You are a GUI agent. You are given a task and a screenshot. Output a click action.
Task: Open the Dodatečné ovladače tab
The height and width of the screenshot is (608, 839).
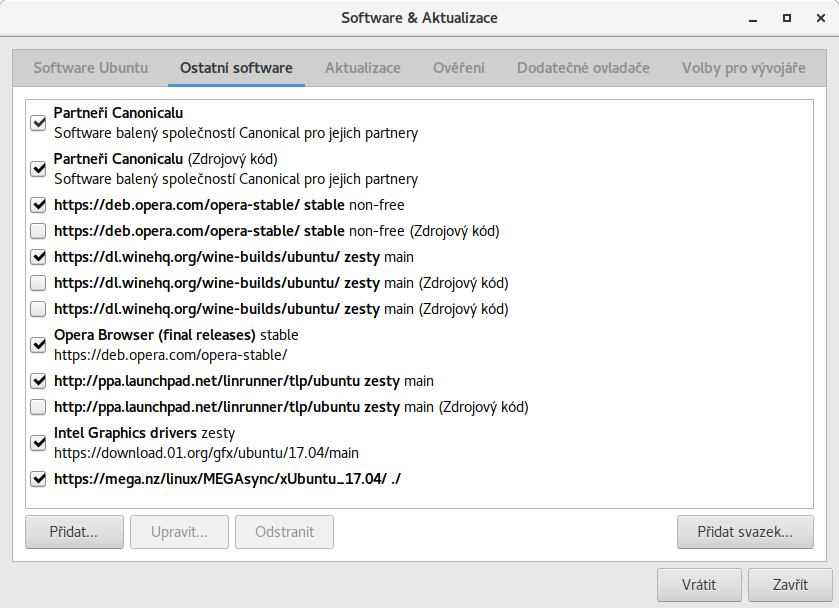point(583,68)
